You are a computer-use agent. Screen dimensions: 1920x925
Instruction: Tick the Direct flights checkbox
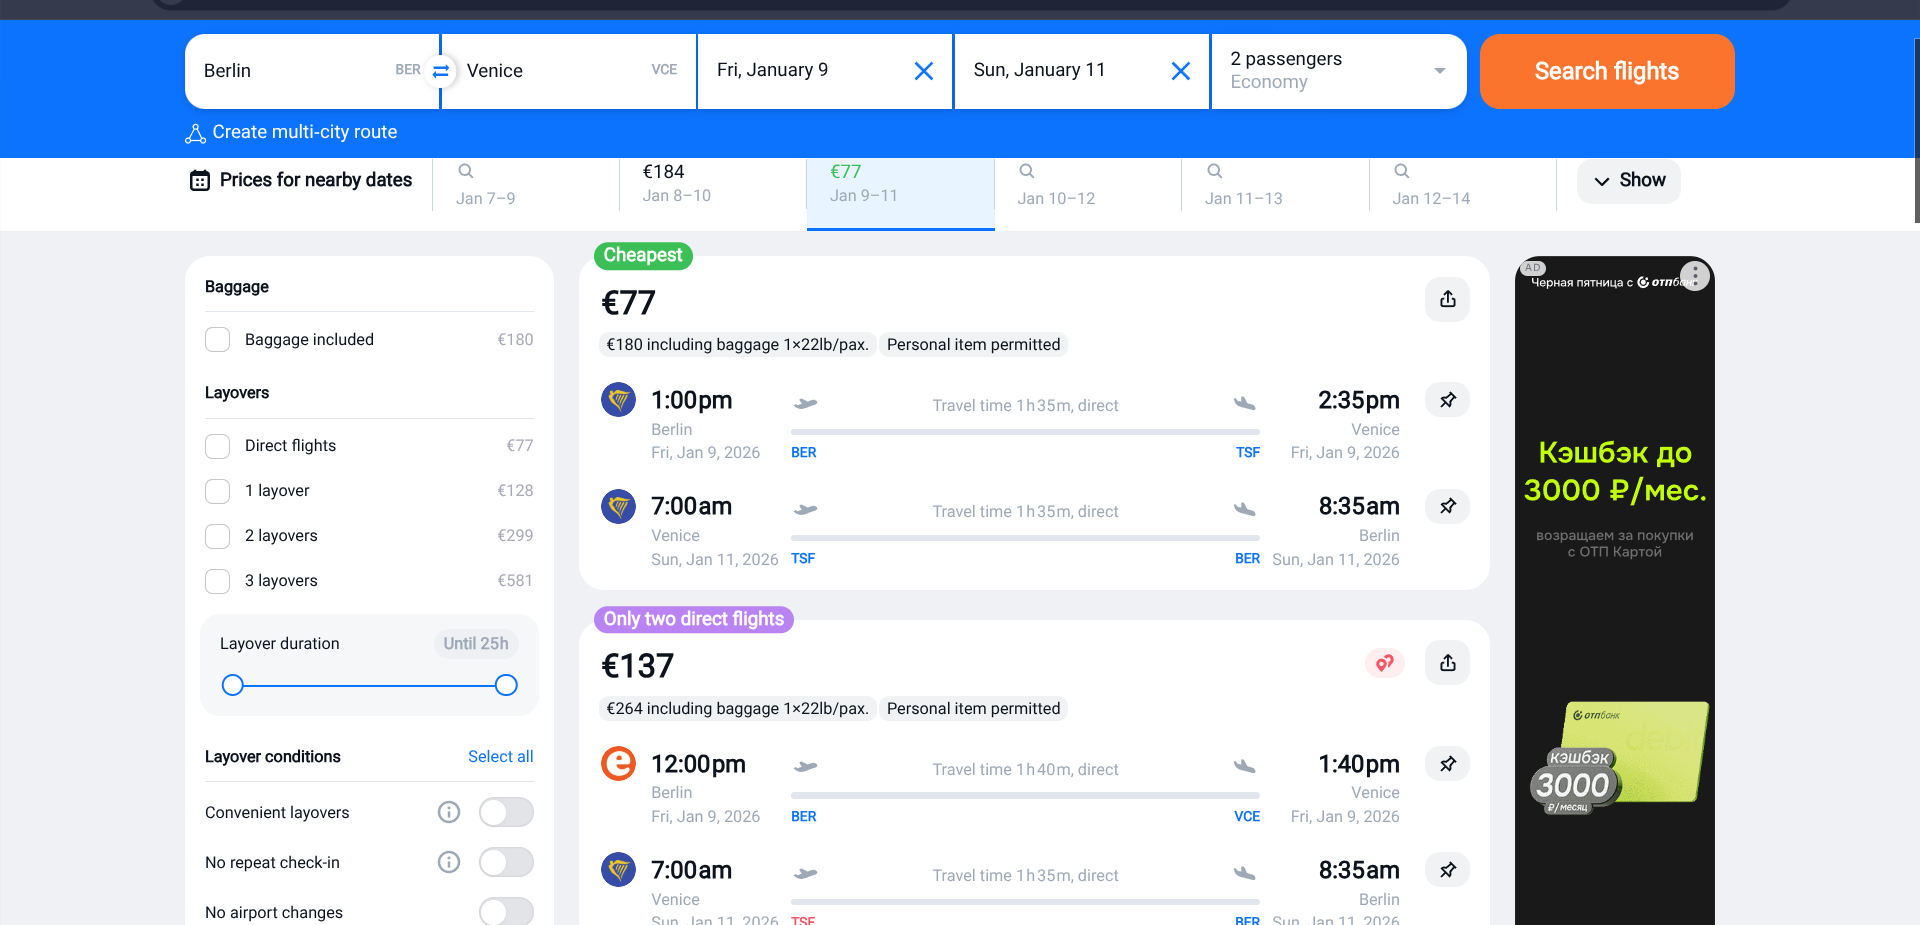[218, 446]
